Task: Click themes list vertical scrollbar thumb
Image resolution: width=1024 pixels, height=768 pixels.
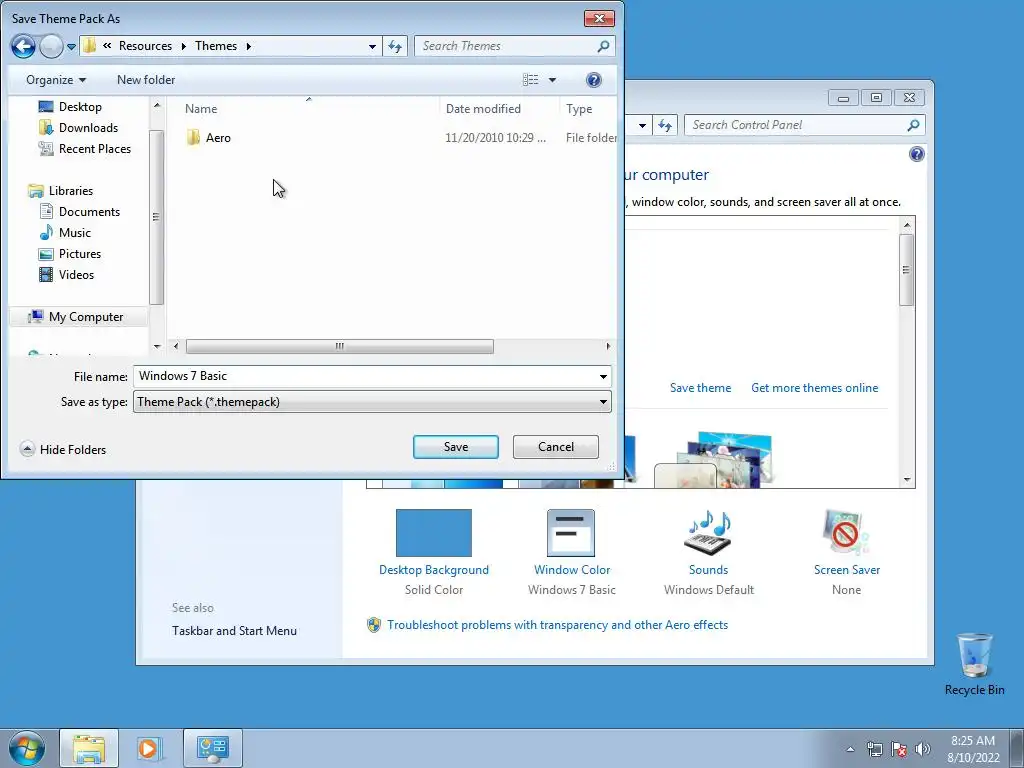Action: coord(906,269)
